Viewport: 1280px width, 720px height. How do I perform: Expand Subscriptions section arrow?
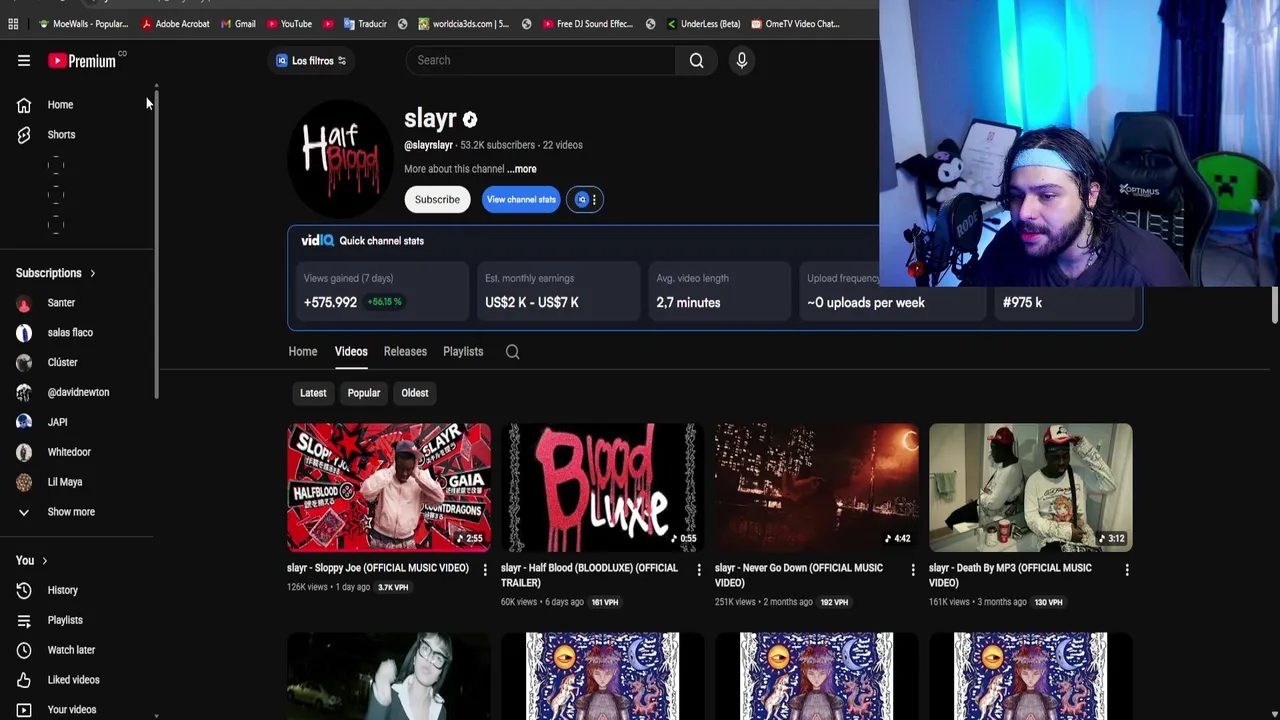[x=92, y=273]
